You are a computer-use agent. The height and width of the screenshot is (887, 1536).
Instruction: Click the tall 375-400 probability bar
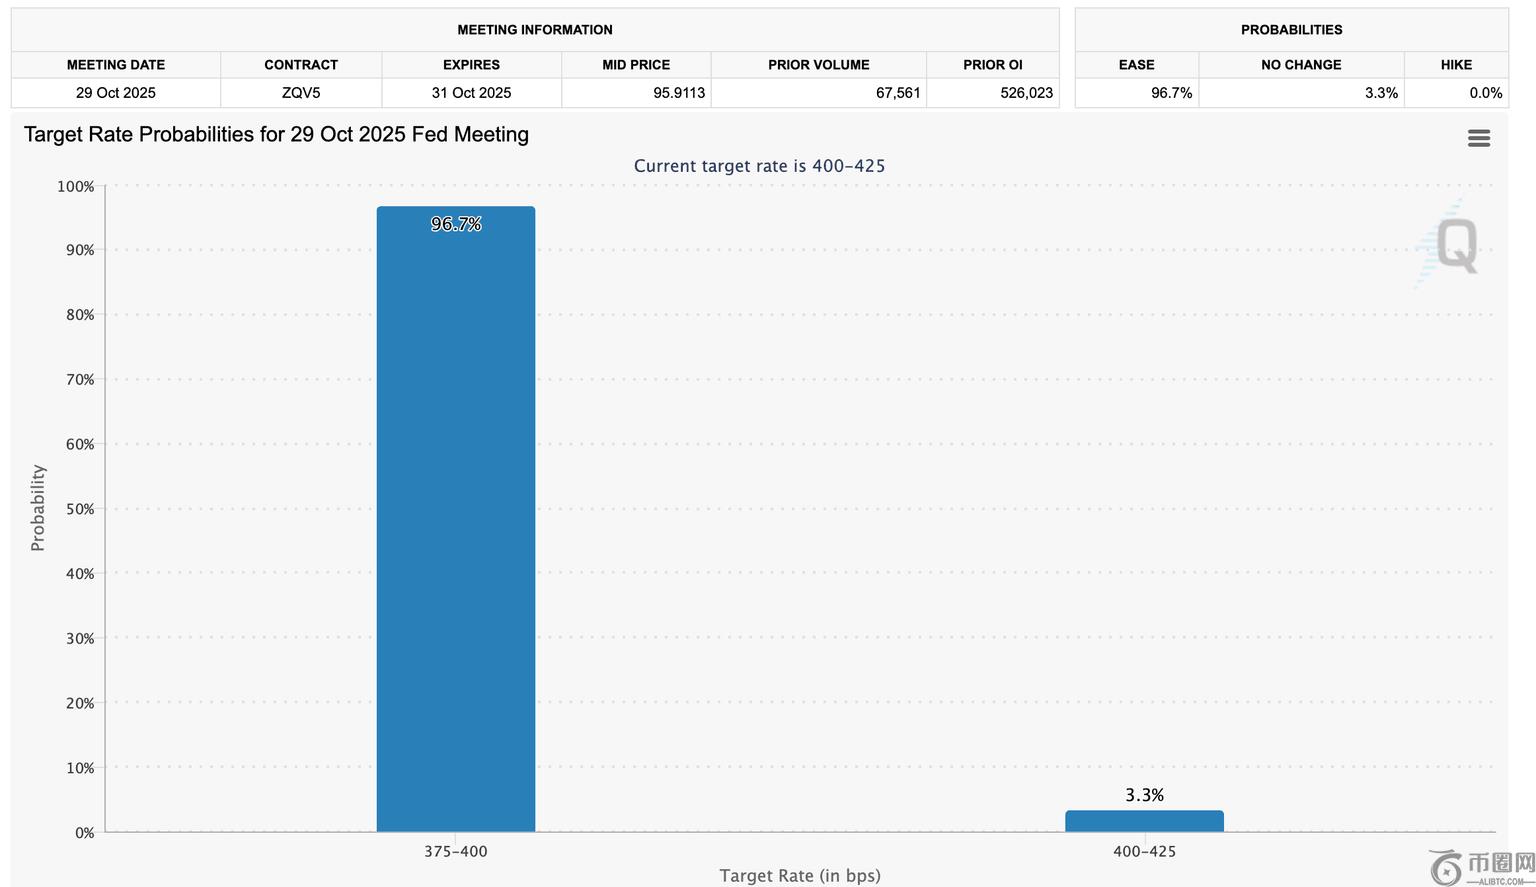(x=456, y=520)
